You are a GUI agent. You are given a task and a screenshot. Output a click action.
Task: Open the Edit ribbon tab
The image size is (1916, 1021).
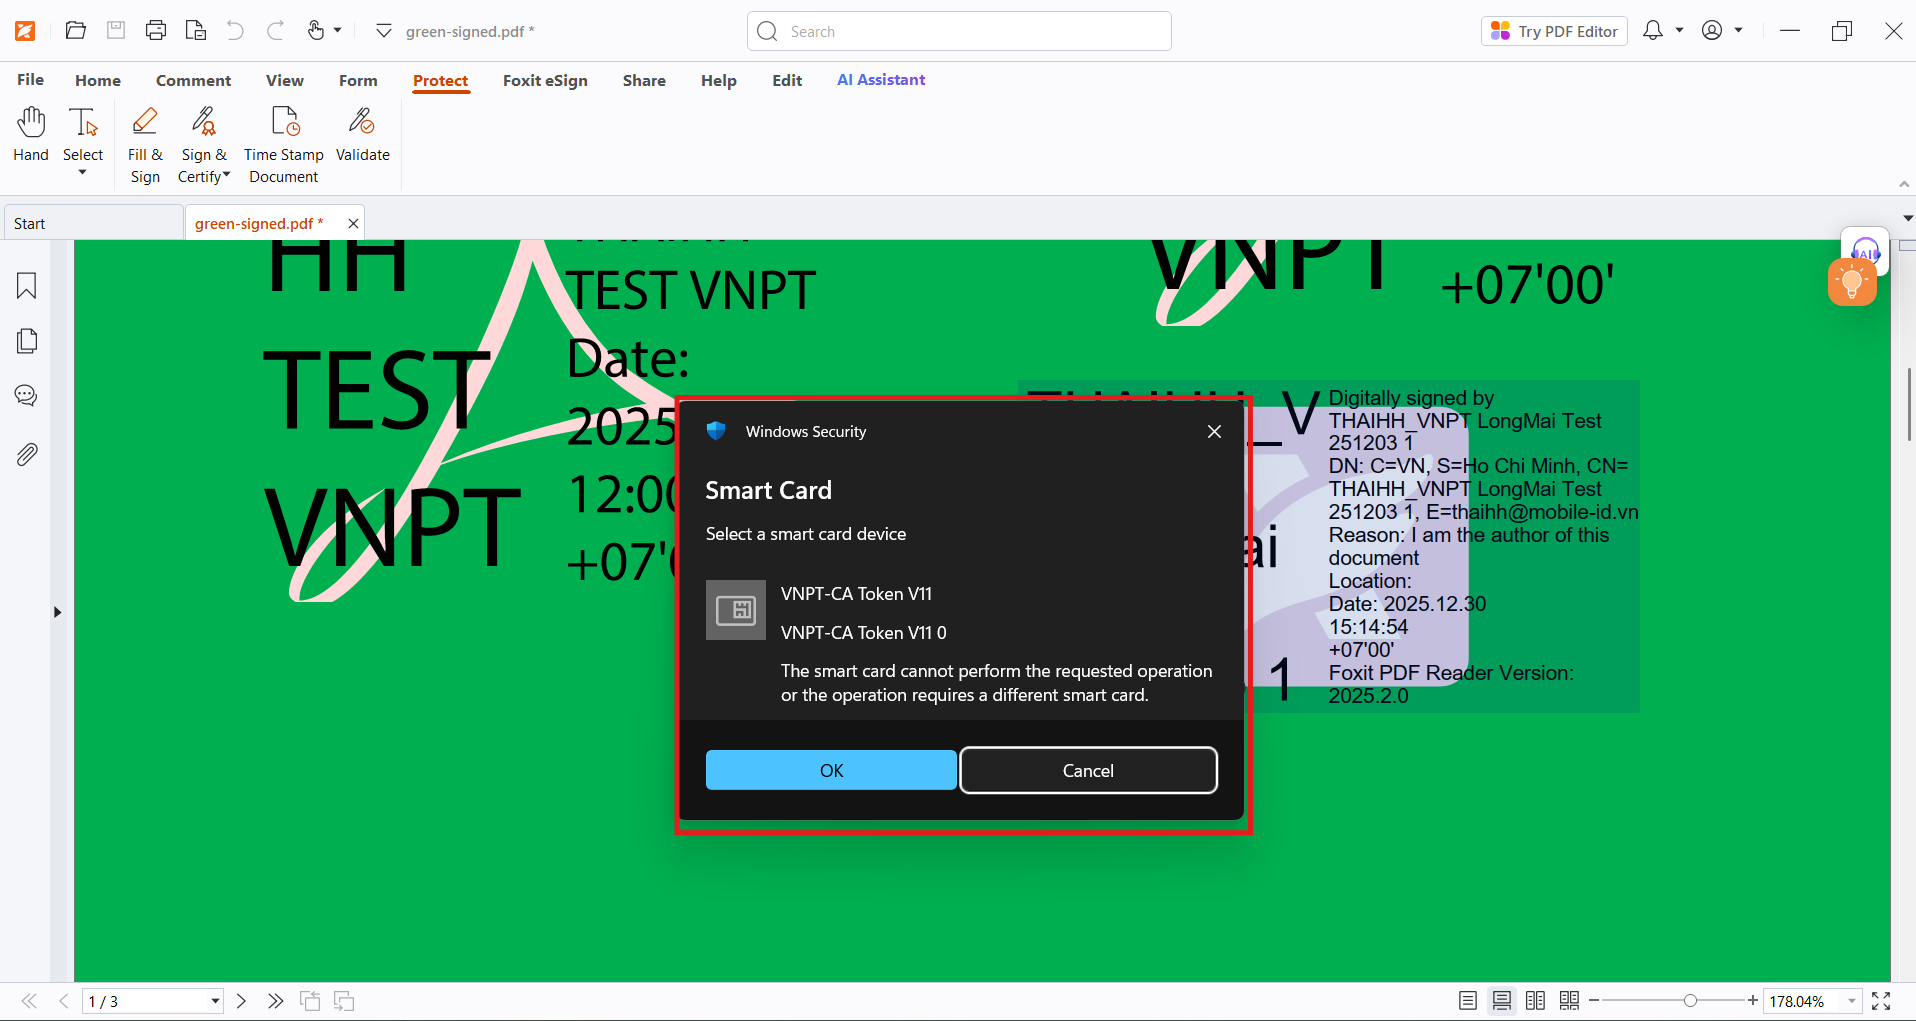click(787, 80)
